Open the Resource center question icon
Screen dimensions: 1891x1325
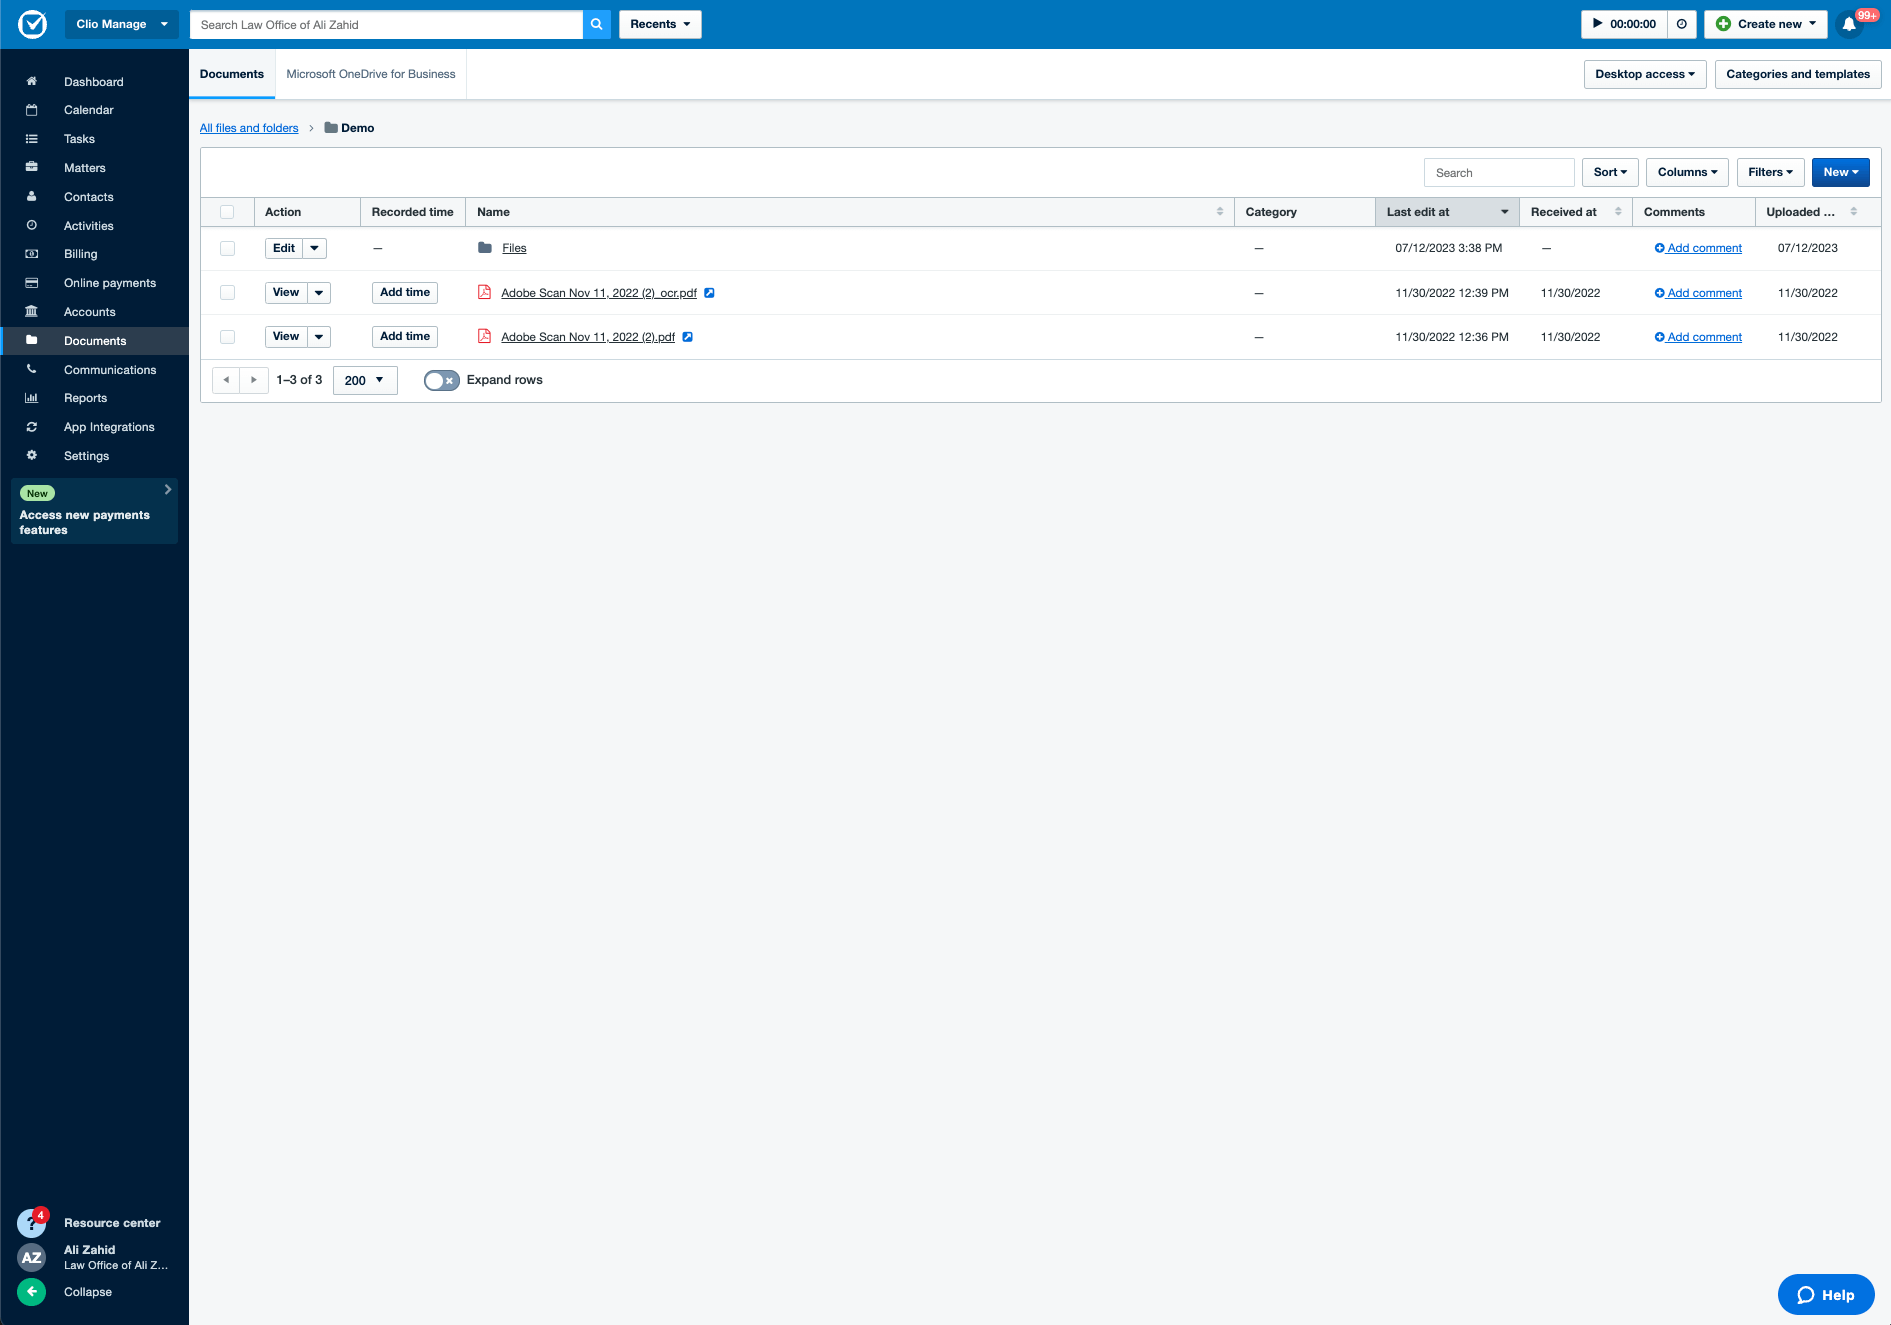[31, 1223]
